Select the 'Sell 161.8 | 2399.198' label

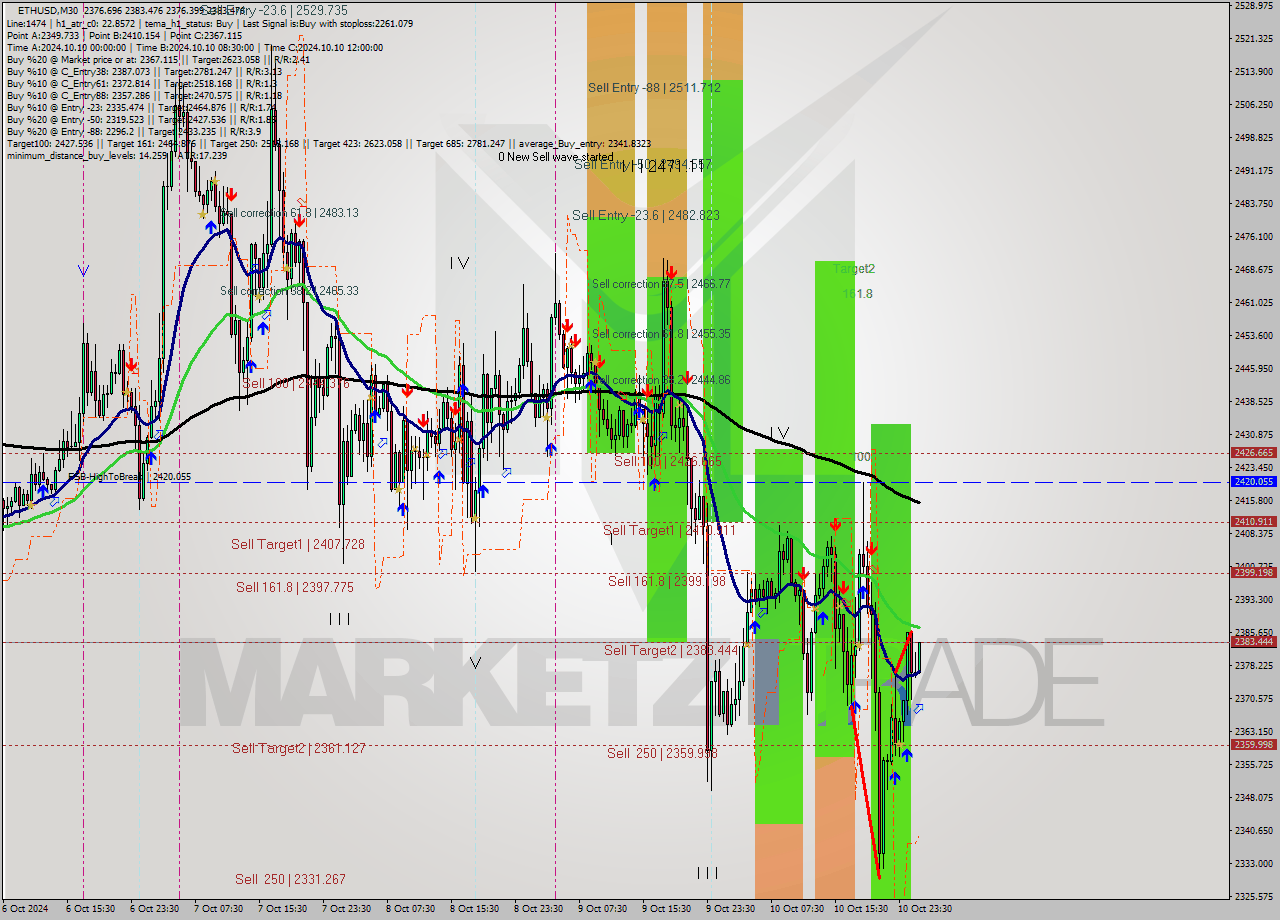[x=667, y=580]
